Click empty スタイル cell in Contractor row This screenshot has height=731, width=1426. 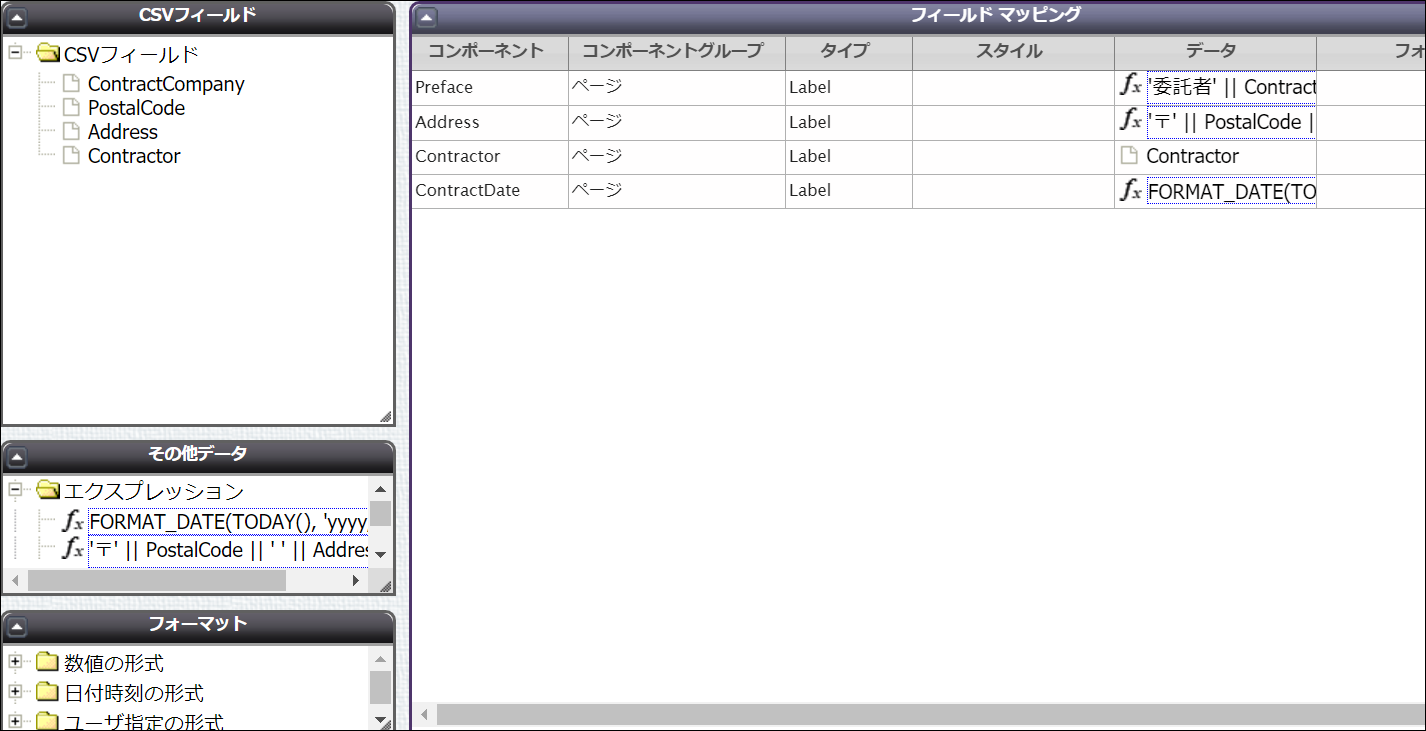1013,156
